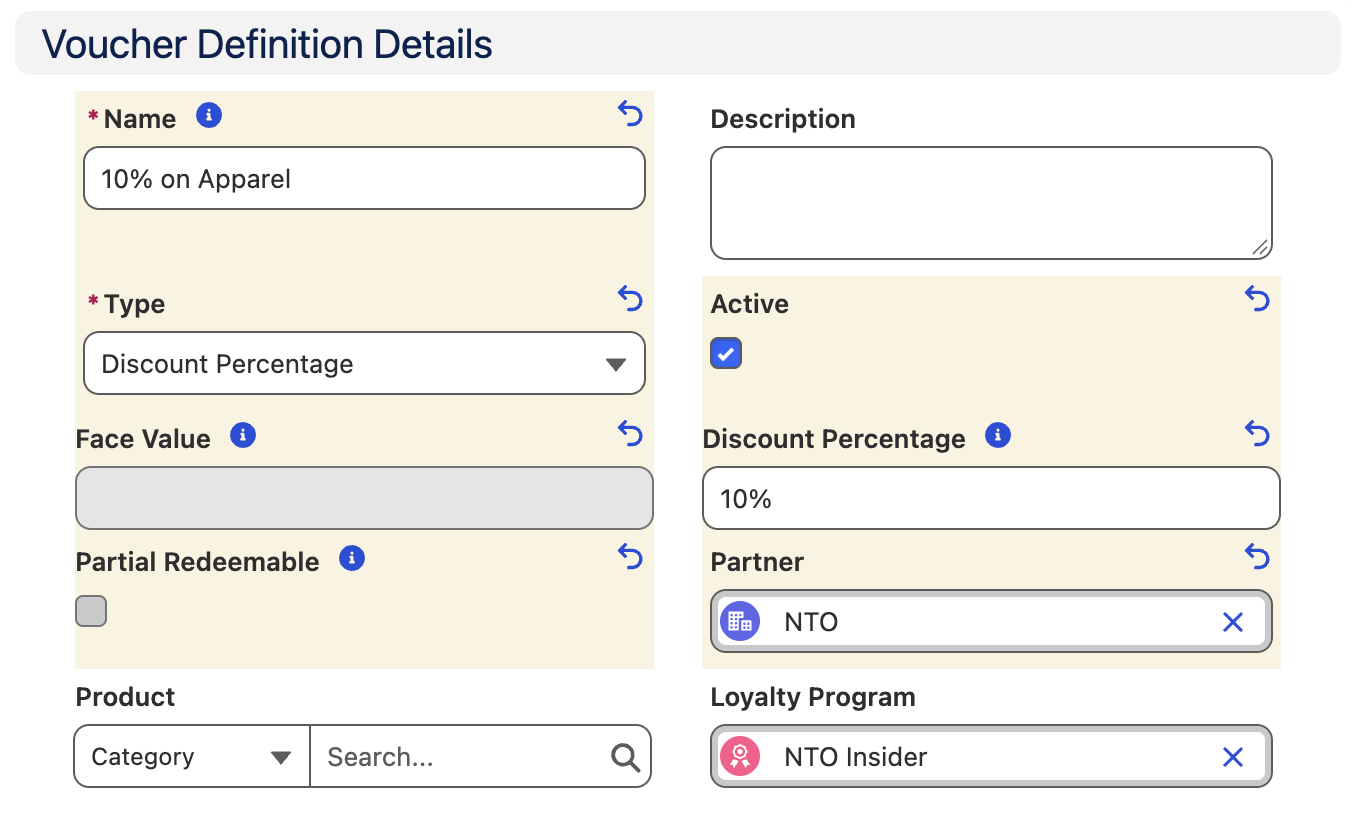Click the magnifier icon in Product search
Viewport: 1354px width, 820px height.
(626, 758)
